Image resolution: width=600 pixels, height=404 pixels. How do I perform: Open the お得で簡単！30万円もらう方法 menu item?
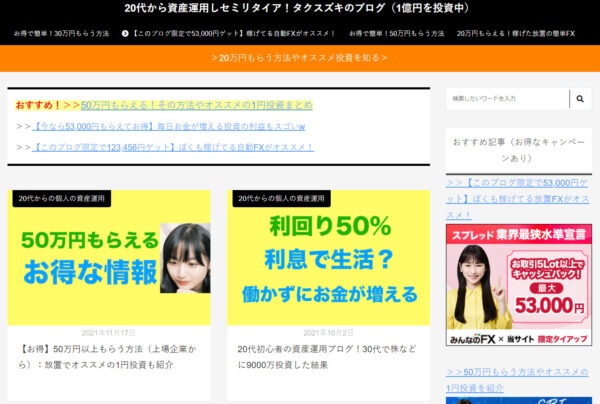point(61,34)
